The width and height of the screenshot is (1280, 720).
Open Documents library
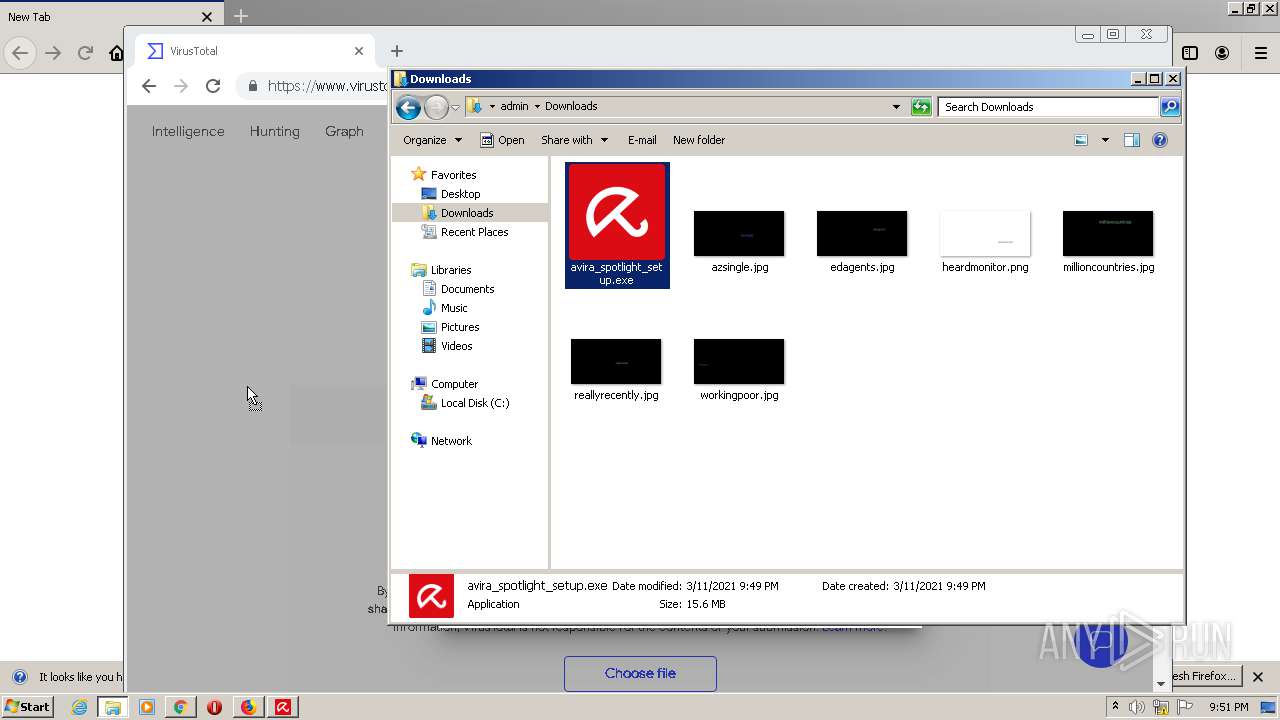point(467,289)
